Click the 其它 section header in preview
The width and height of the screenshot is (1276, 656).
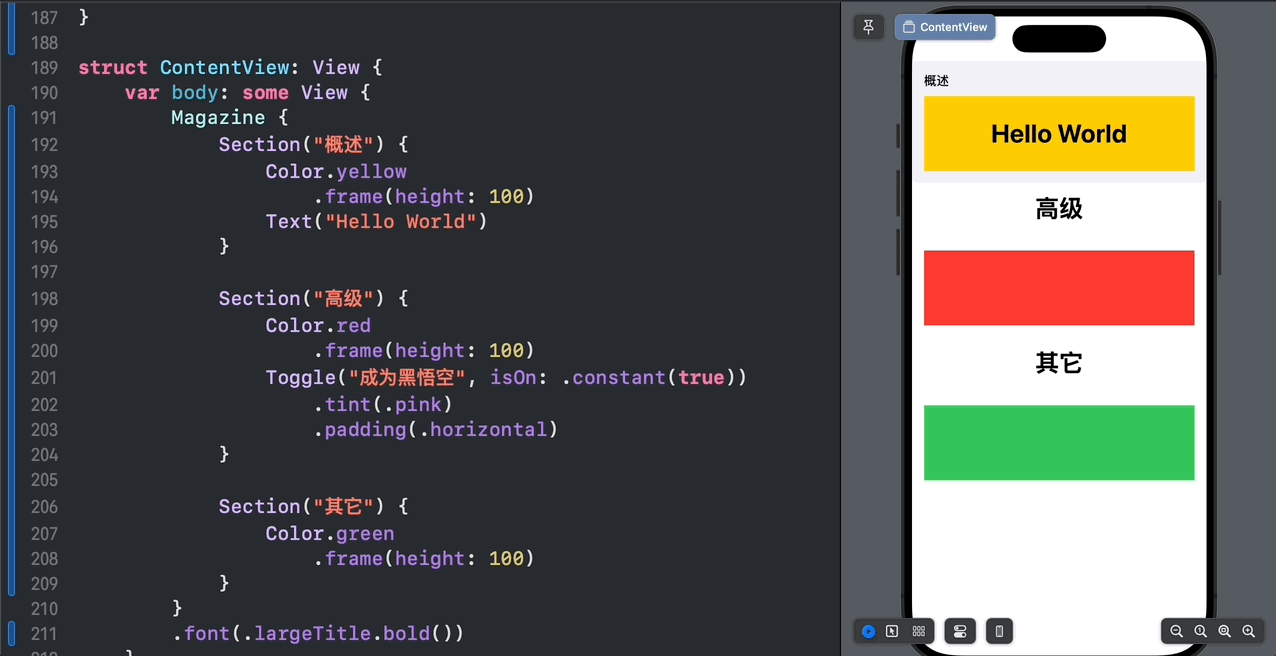tap(1059, 363)
